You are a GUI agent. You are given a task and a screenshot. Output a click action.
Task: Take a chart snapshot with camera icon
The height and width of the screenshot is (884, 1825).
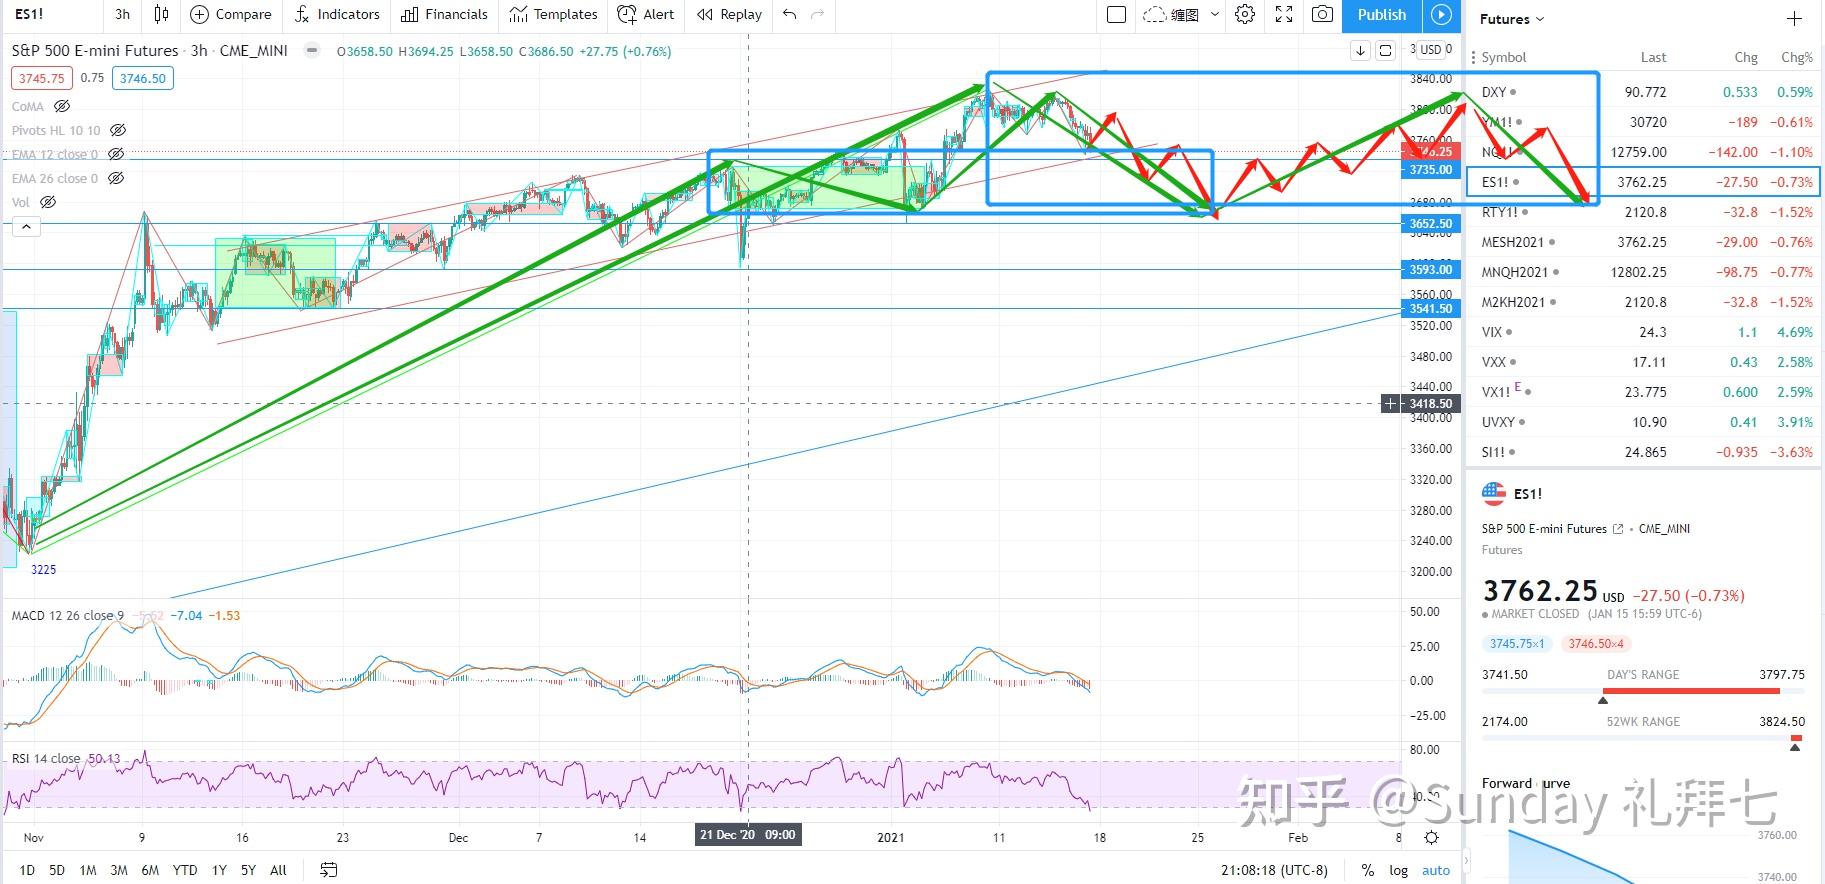[1322, 14]
